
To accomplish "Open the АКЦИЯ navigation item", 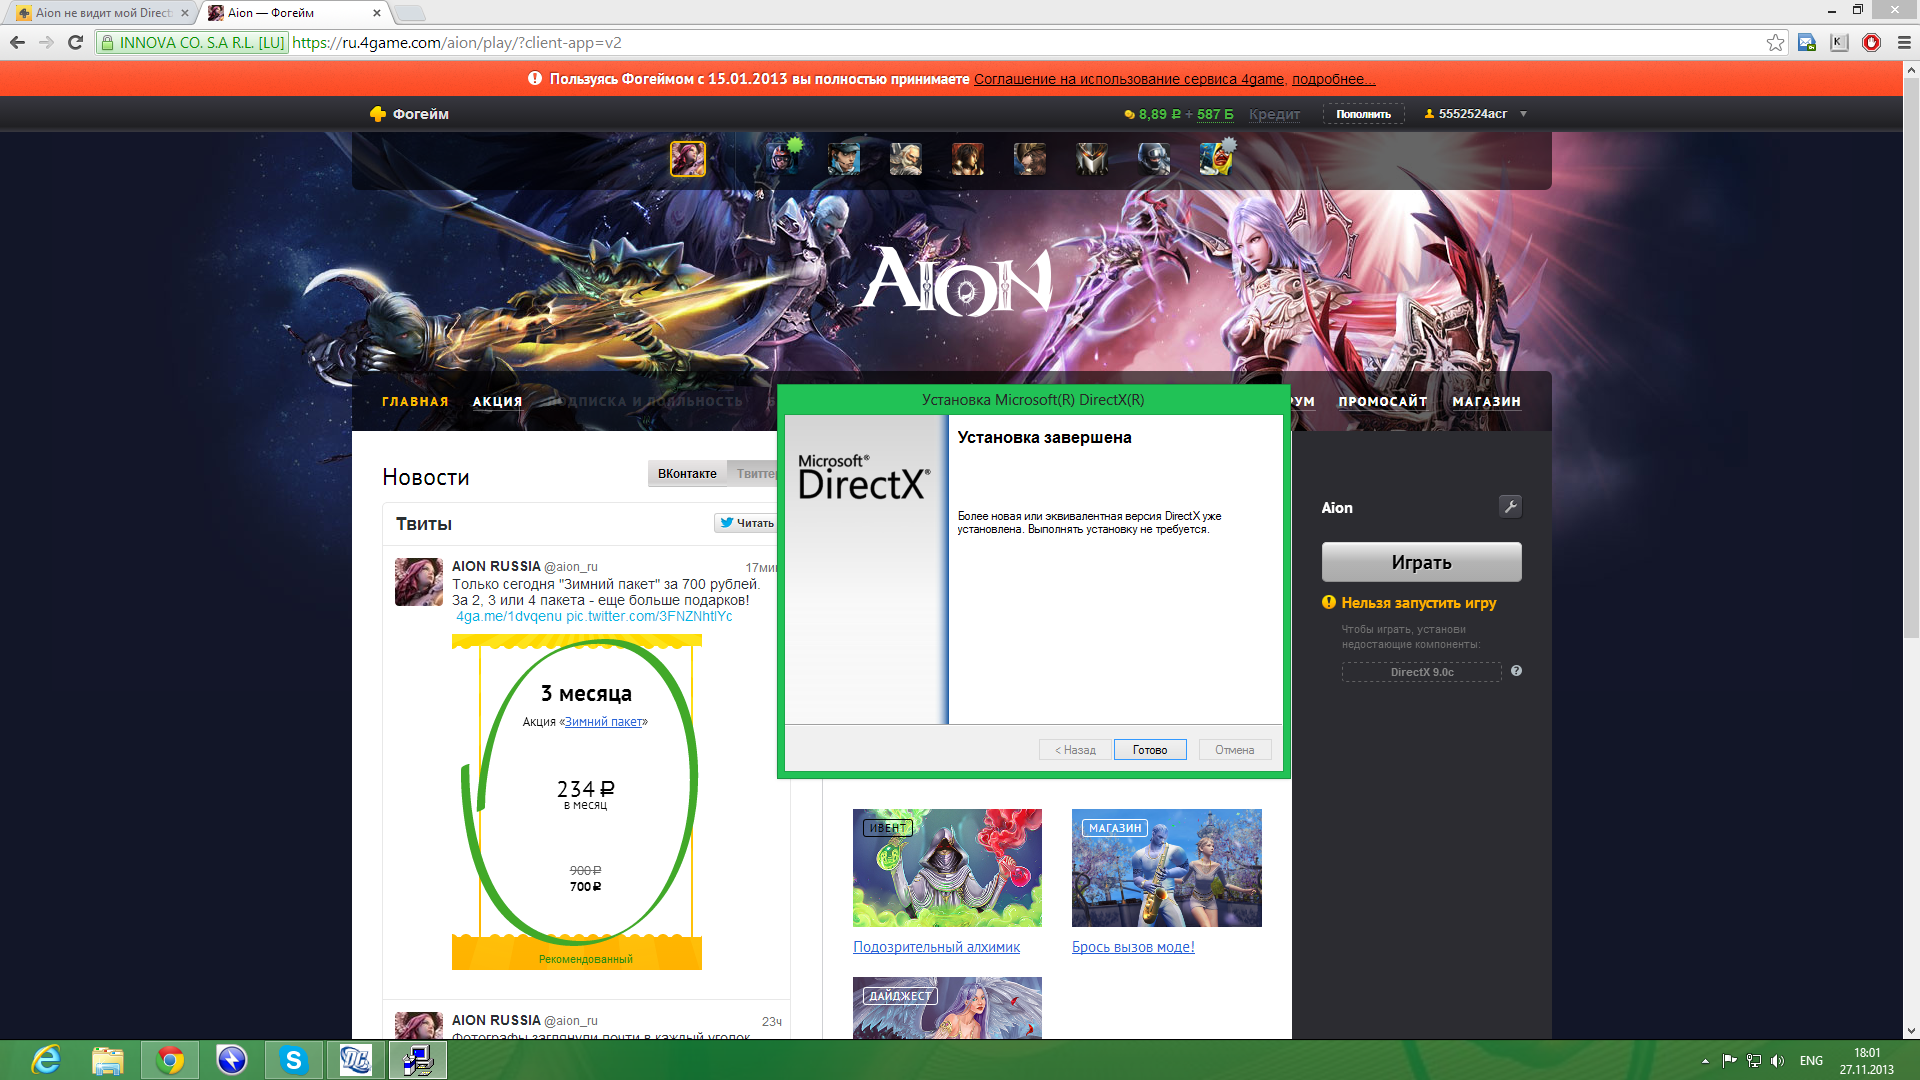I will [x=497, y=402].
